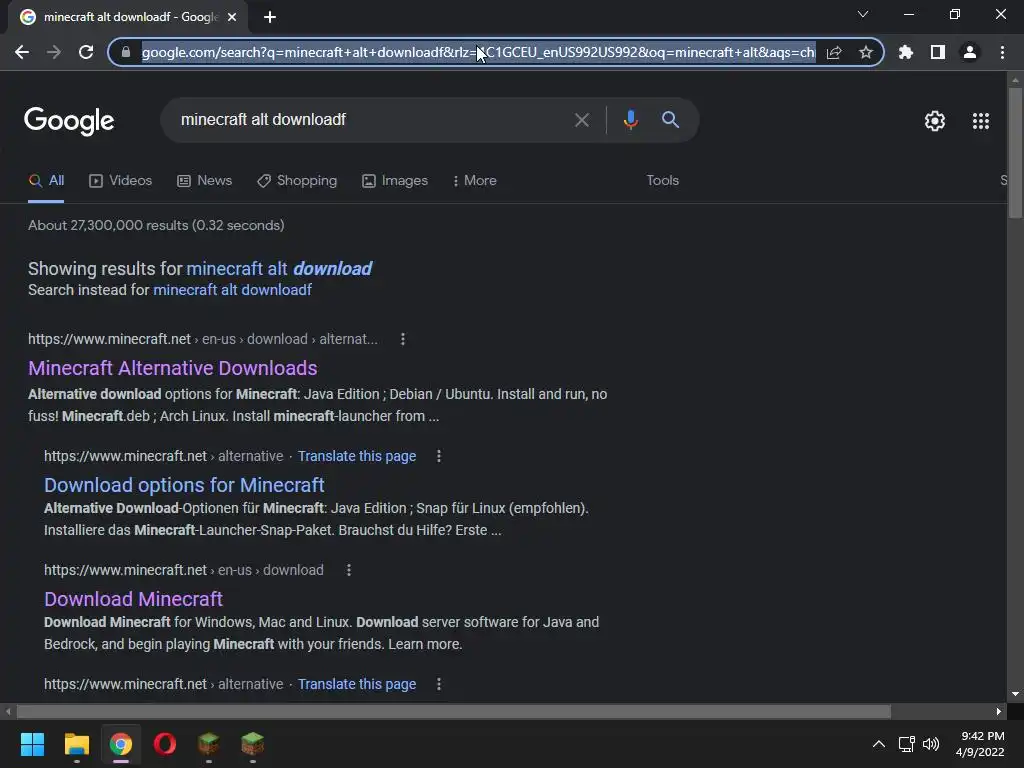Open volume control in tray
This screenshot has width=1024, height=768.
point(931,744)
